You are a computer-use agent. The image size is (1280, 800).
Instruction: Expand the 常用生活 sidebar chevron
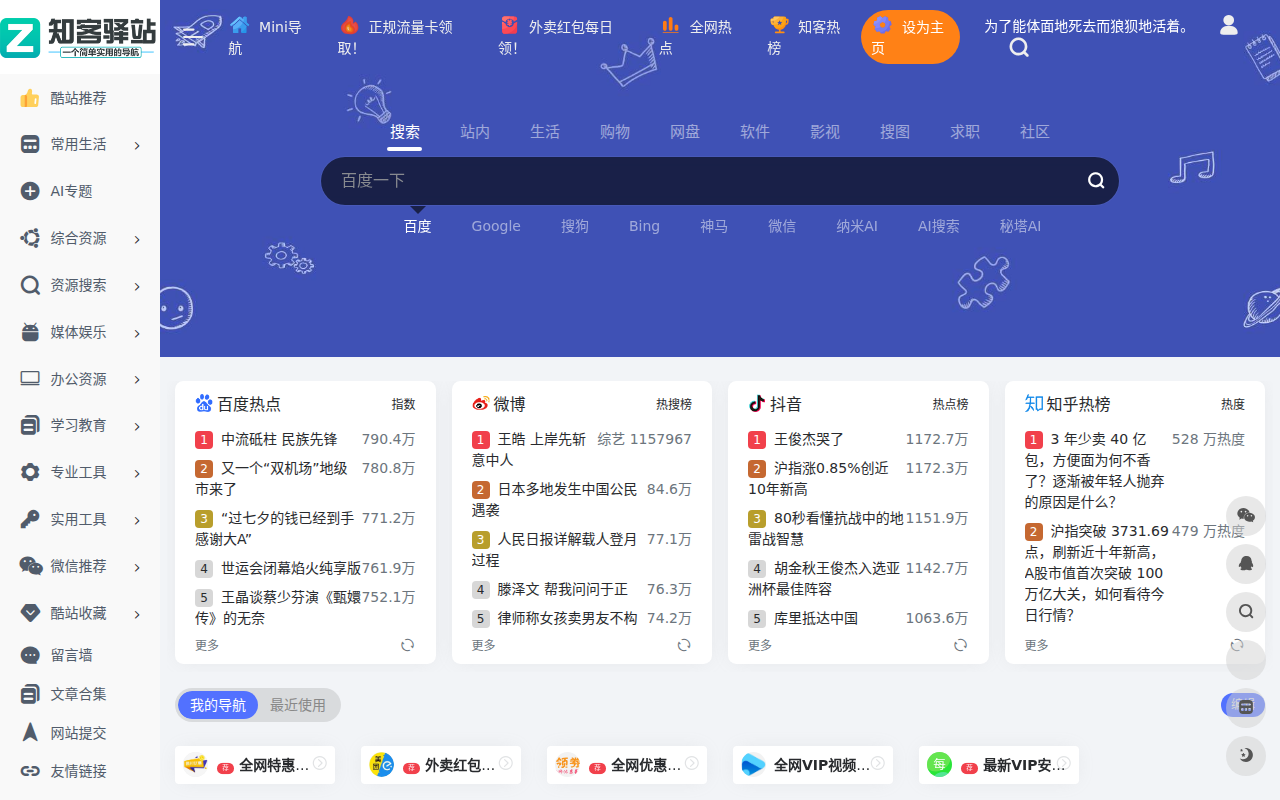[137, 146]
